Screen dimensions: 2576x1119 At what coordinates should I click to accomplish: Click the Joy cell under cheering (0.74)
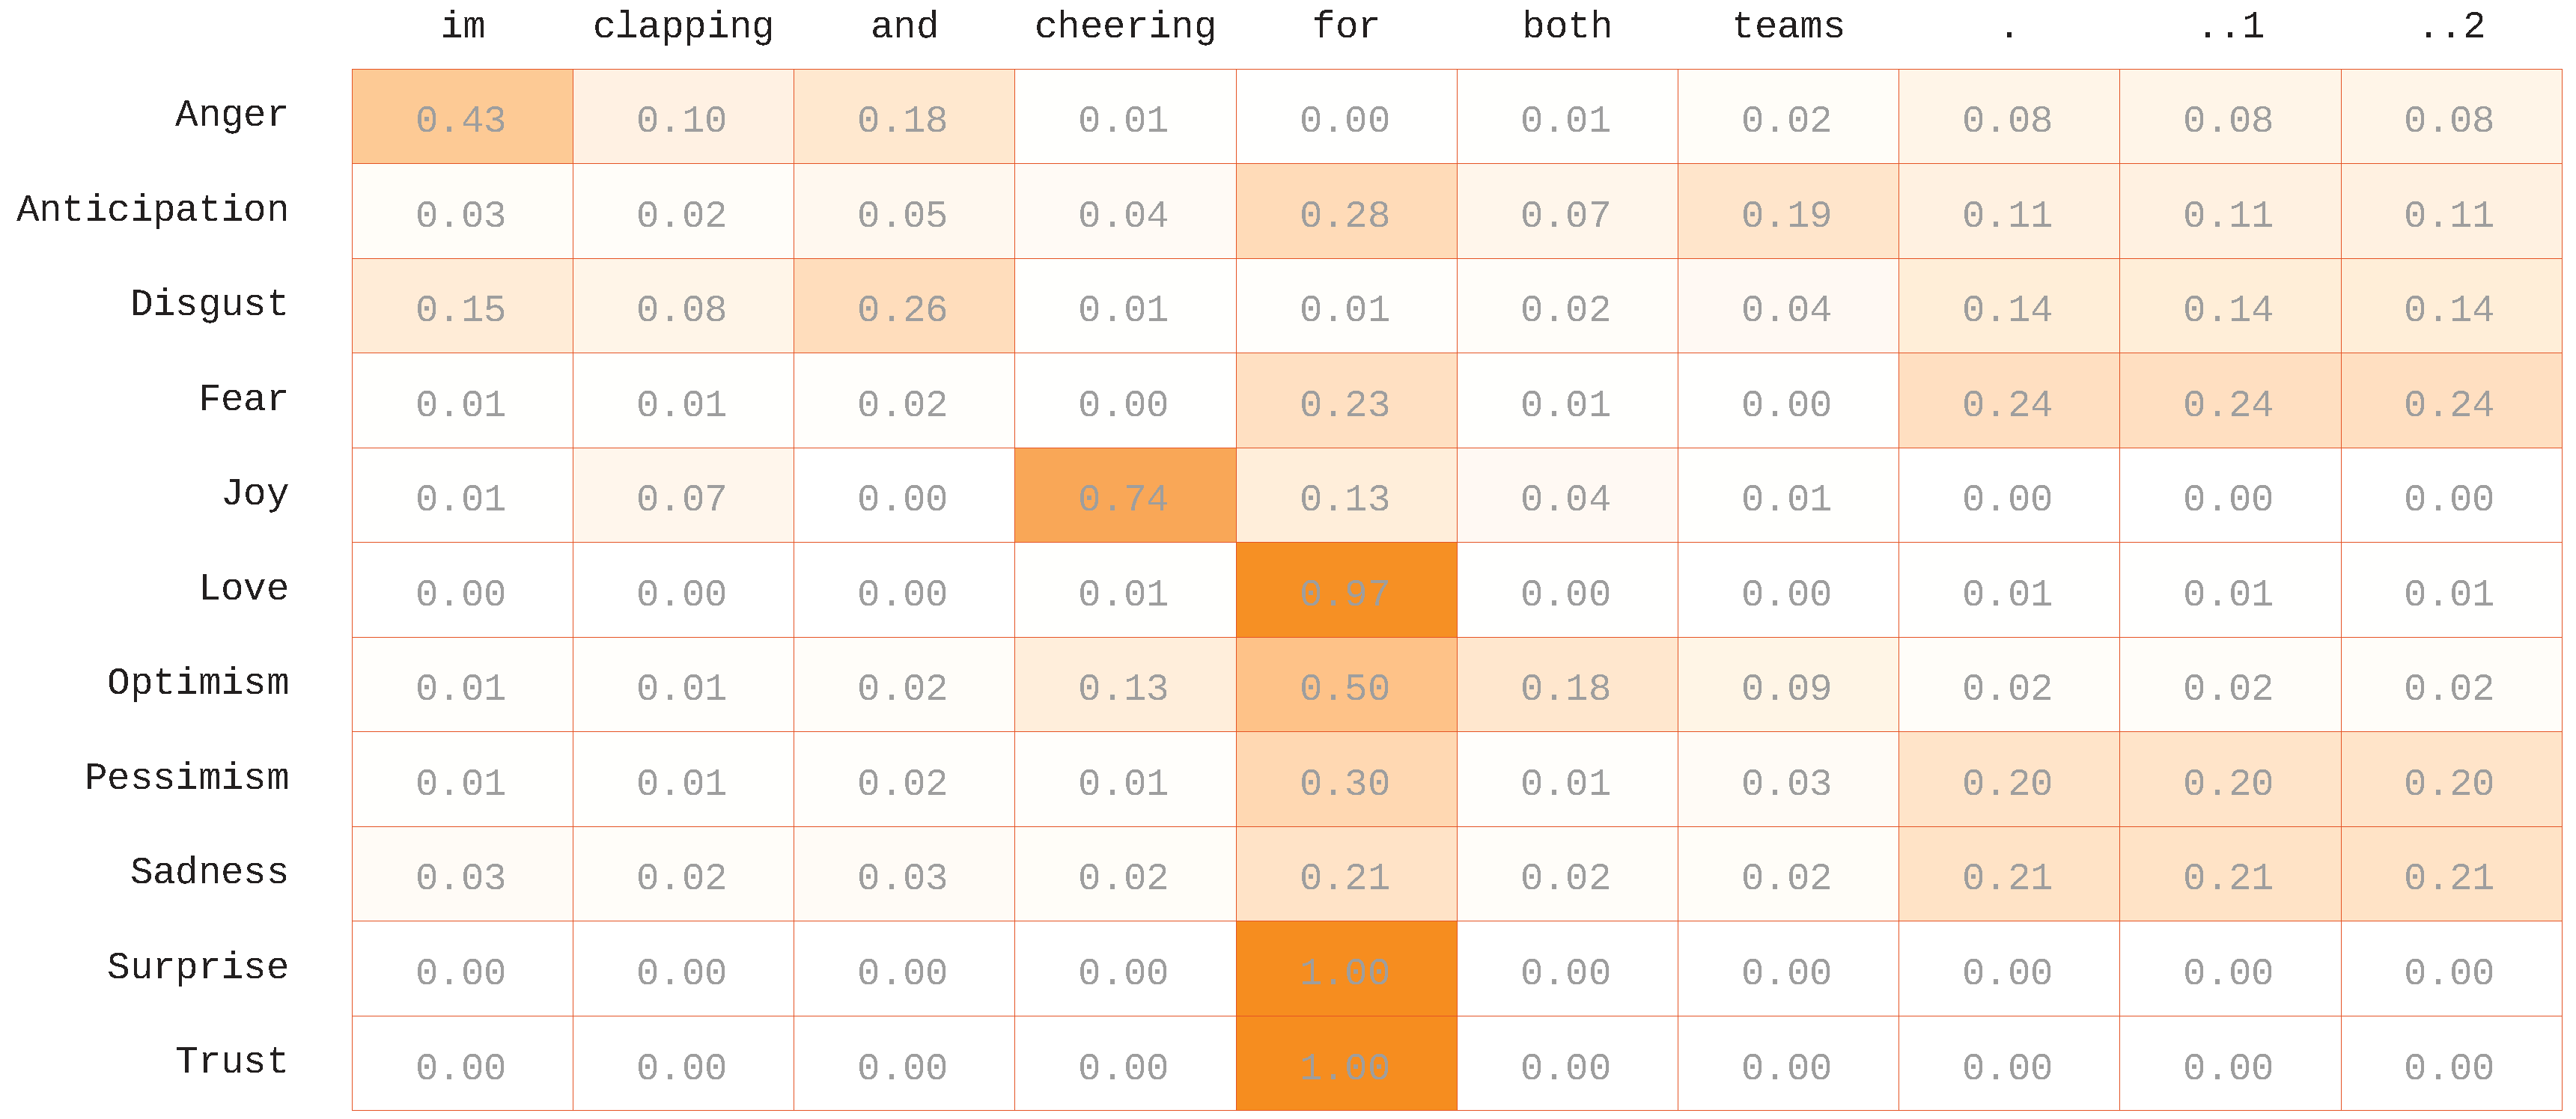[x=1125, y=496]
